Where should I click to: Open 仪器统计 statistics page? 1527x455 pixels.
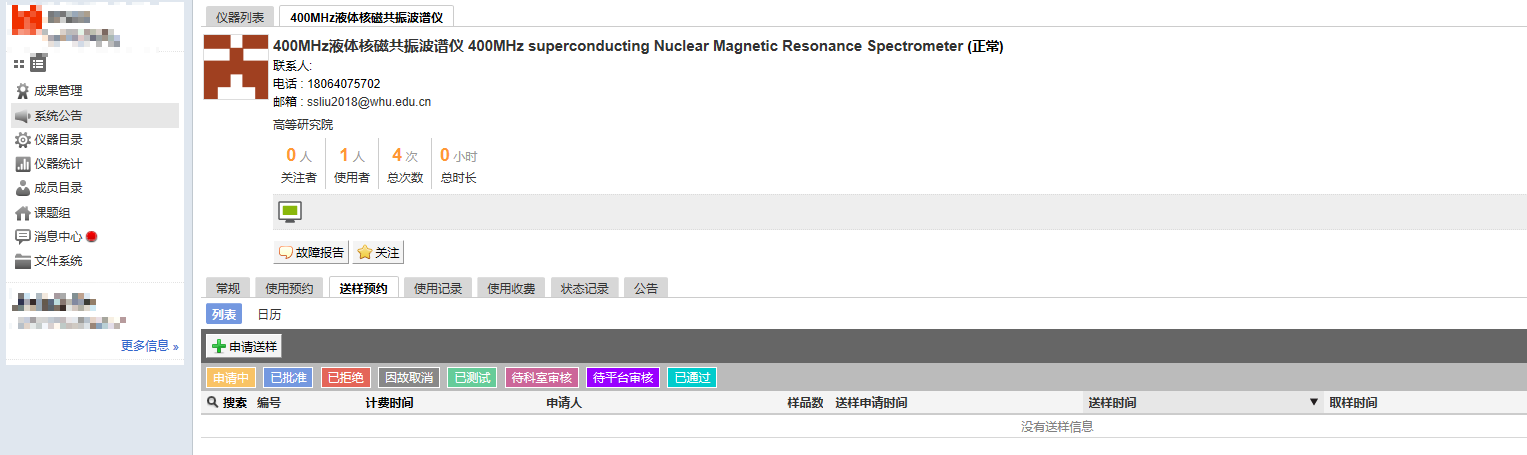58,164
